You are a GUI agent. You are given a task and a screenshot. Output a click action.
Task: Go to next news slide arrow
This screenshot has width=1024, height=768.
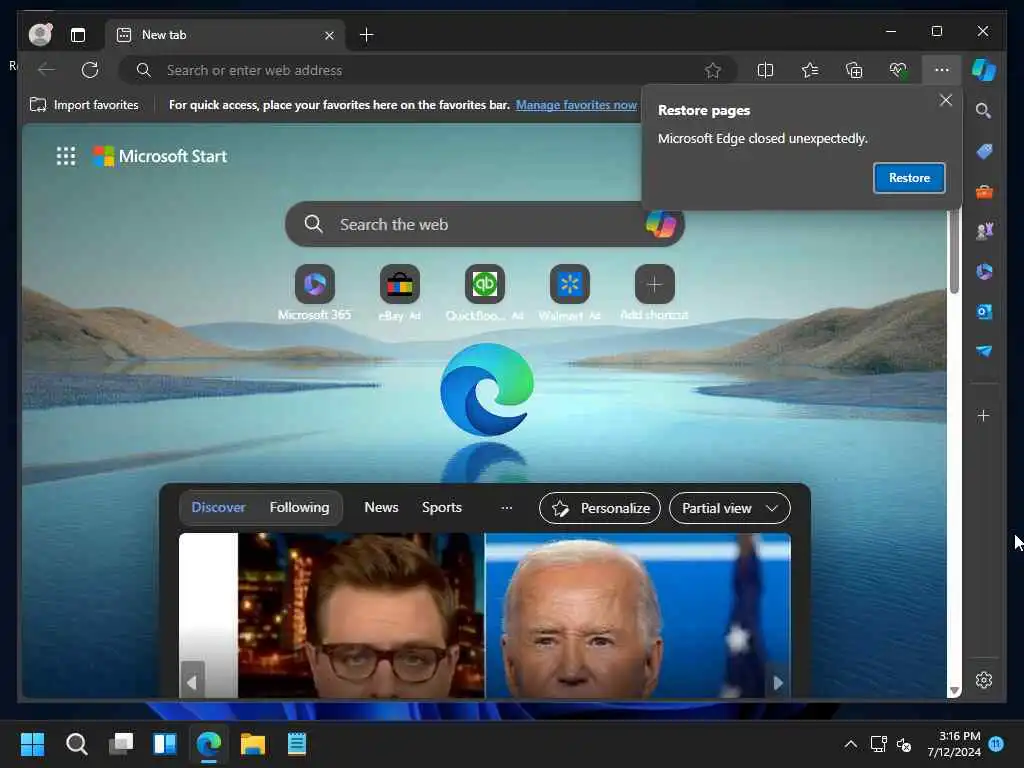[x=778, y=683]
